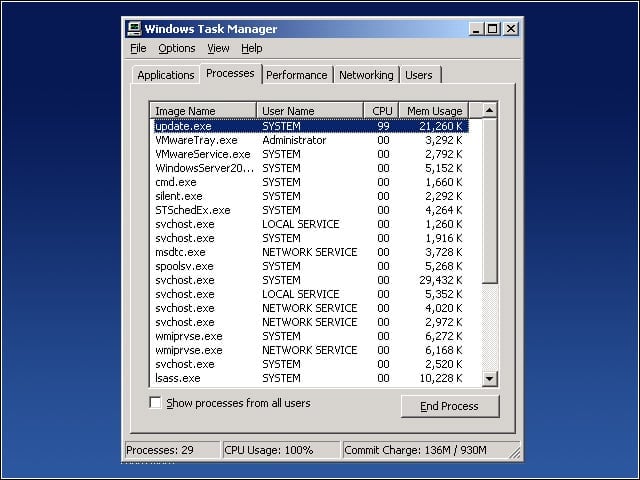Click Administrator in the User Name column
The width and height of the screenshot is (640, 480).
tap(294, 140)
